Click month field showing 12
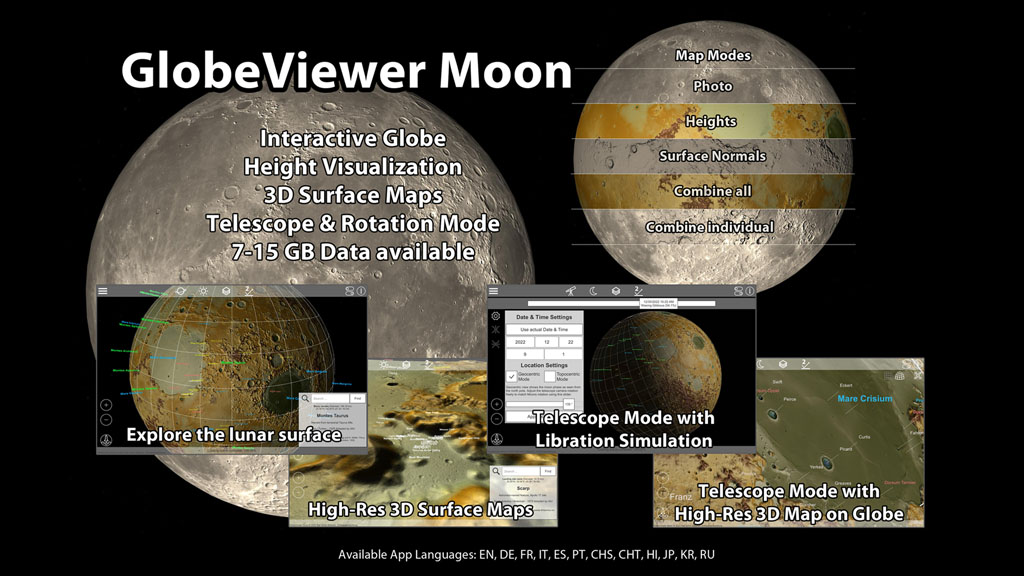The height and width of the screenshot is (576, 1024). (x=547, y=342)
